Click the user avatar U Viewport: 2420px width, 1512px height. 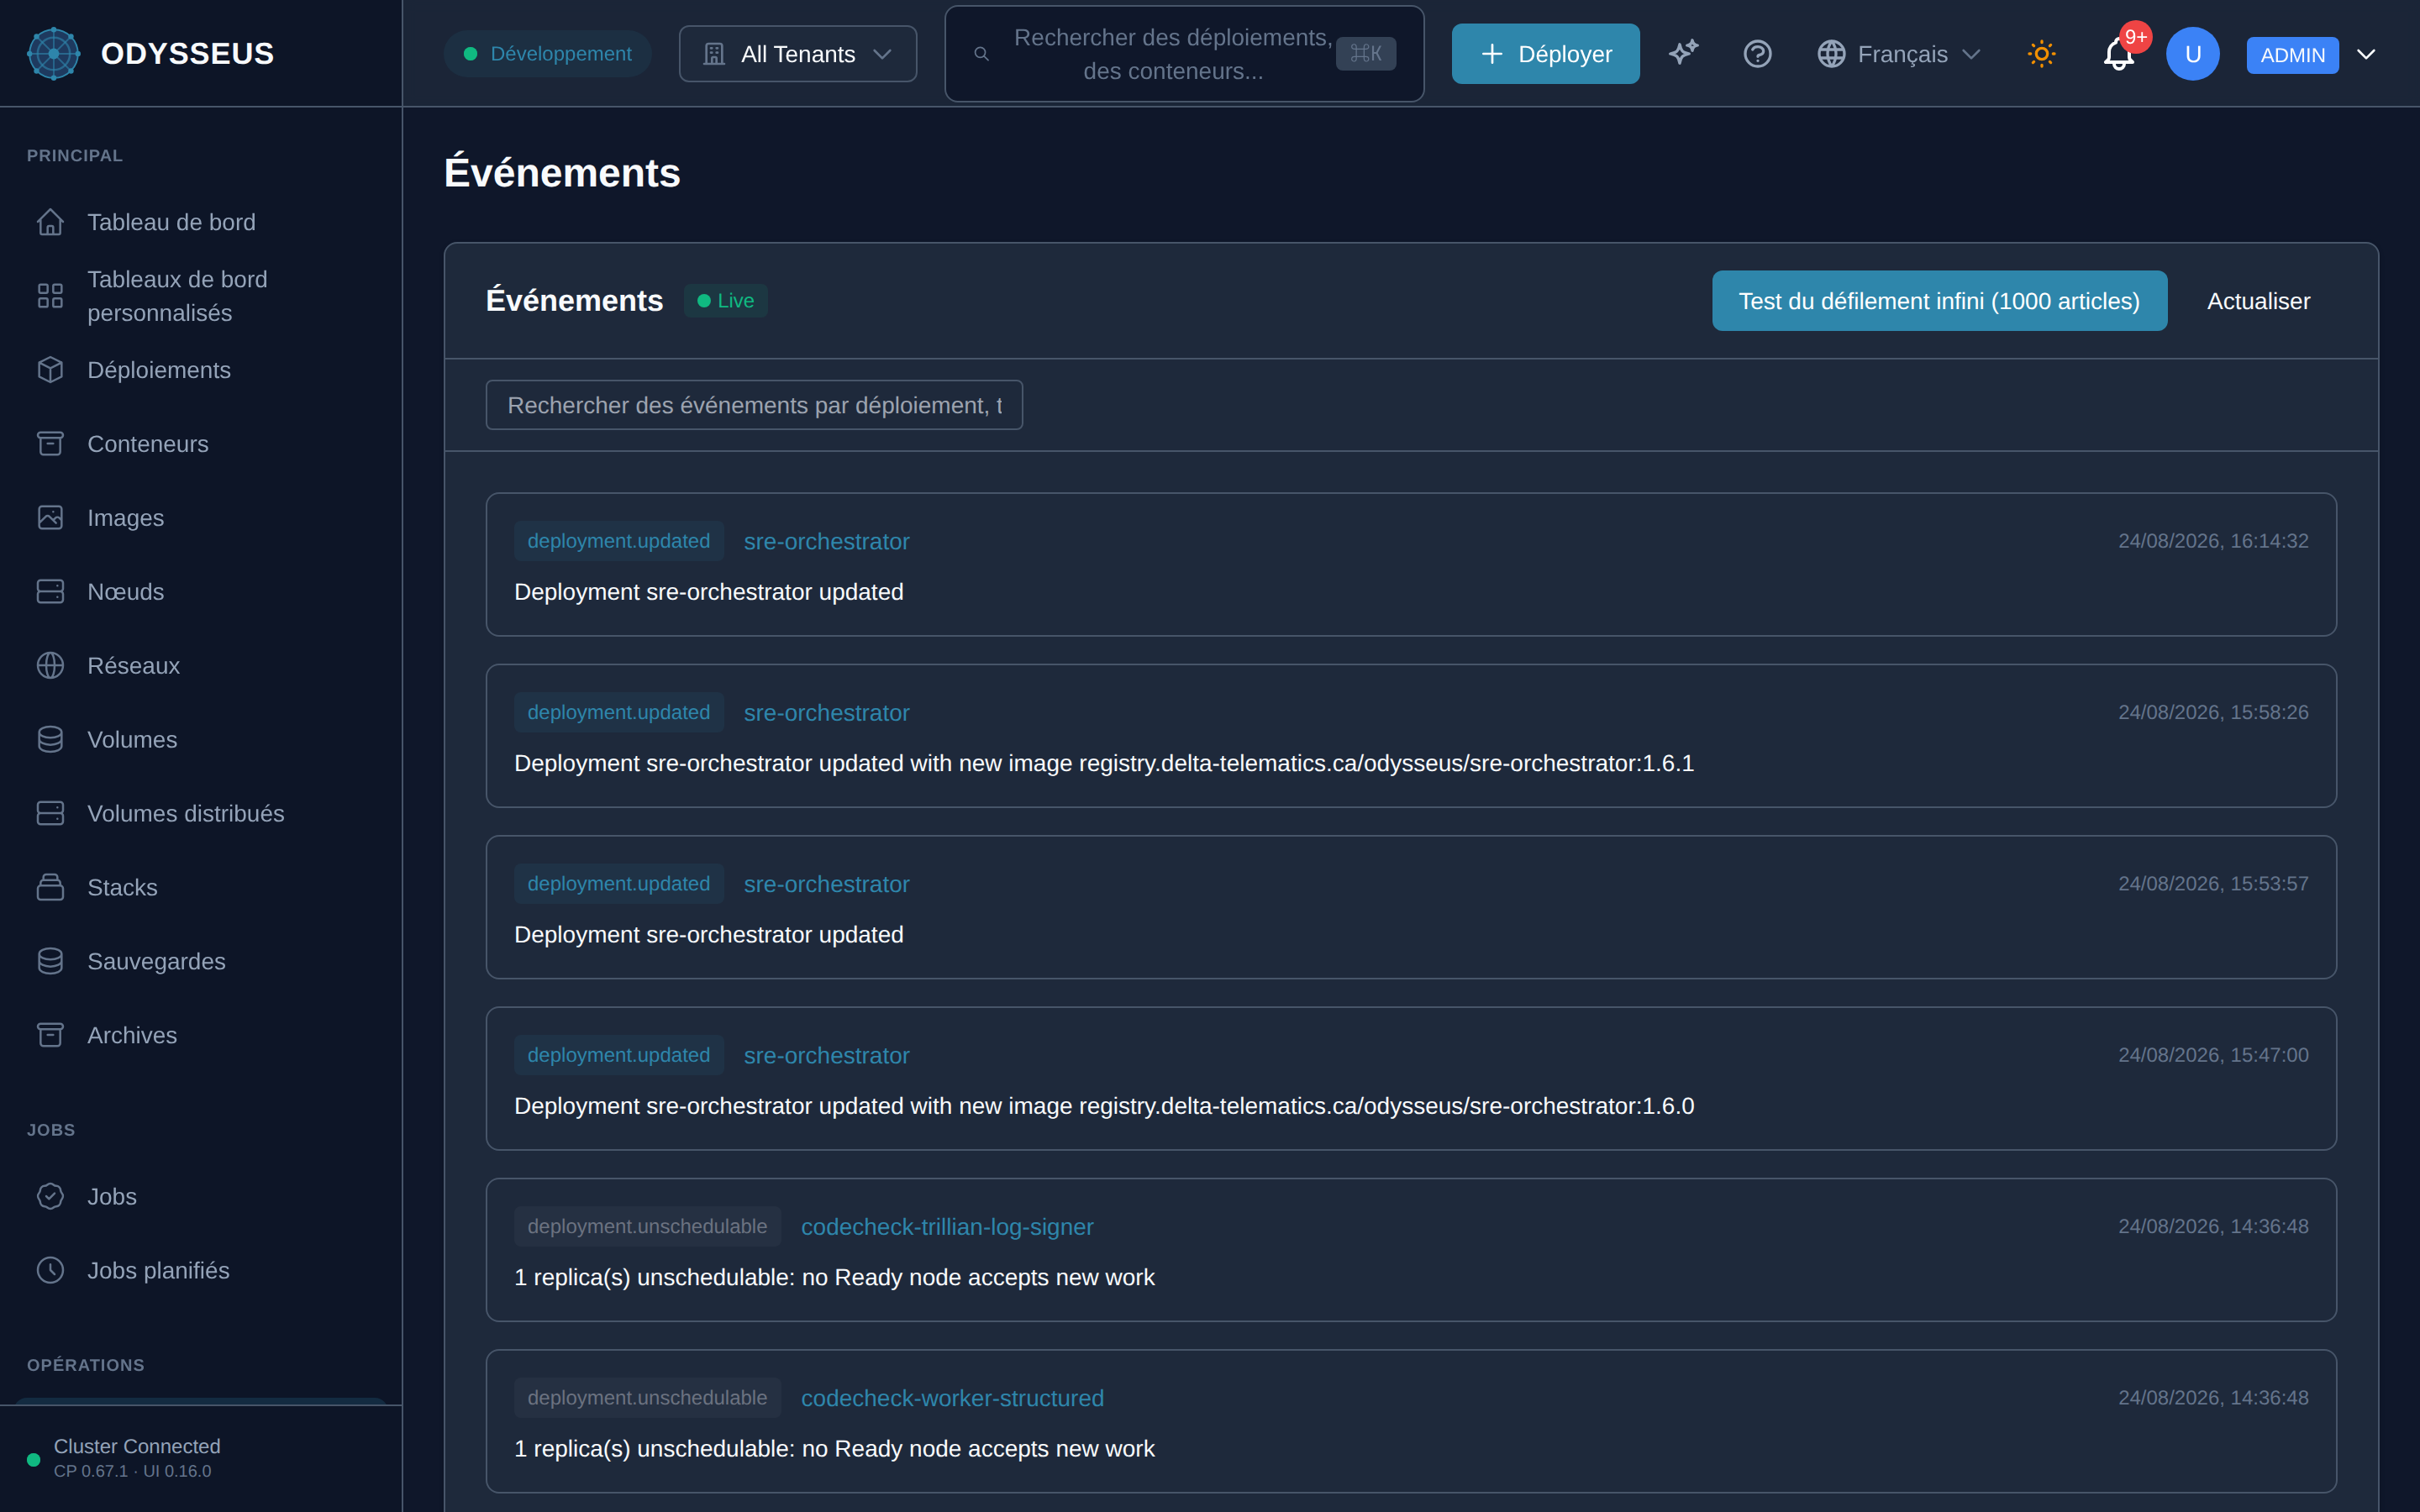pos(2192,54)
